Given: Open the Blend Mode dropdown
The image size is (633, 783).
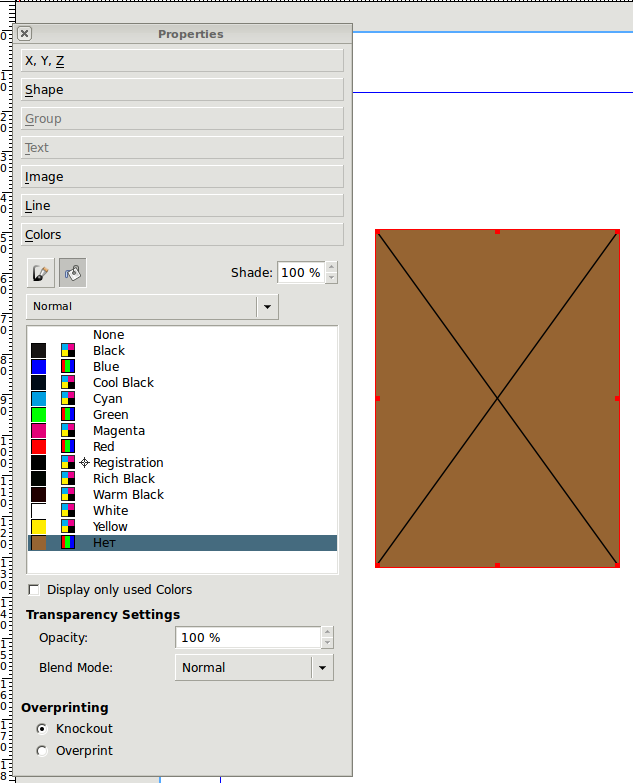Looking at the screenshot, I should click(254, 668).
